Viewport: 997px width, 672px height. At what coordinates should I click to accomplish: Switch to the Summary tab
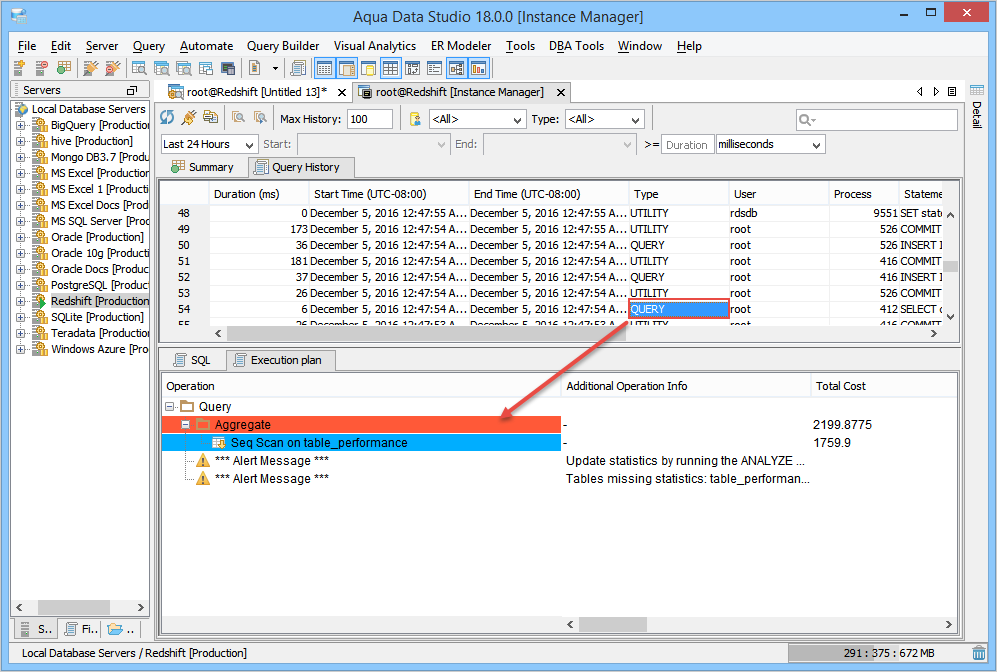[202, 167]
